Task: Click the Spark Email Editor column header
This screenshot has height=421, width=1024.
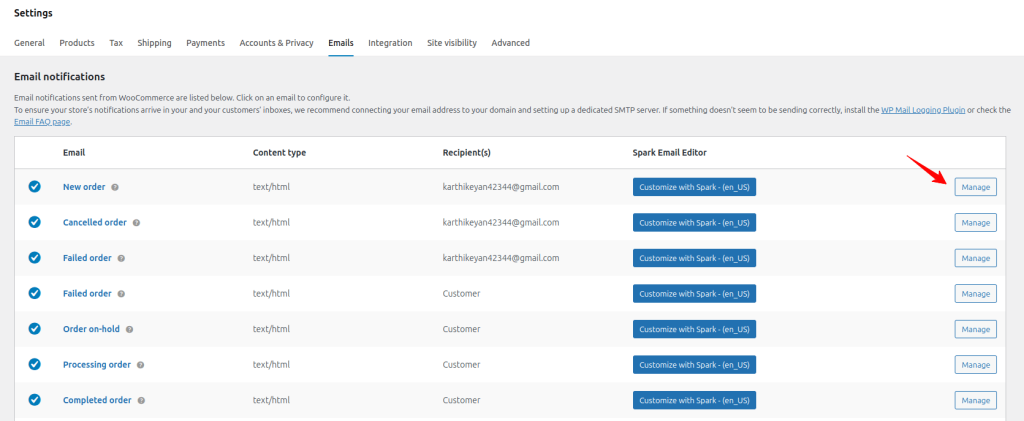Action: point(669,153)
